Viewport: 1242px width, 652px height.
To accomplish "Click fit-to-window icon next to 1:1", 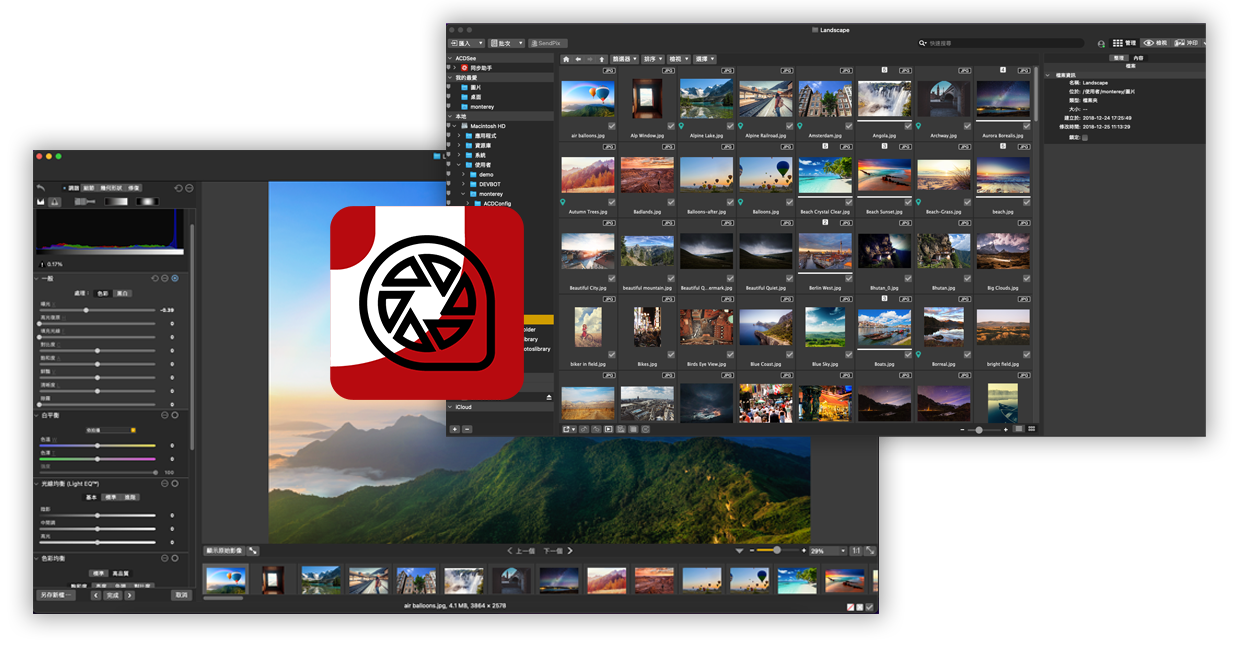I will pyautogui.click(x=870, y=551).
